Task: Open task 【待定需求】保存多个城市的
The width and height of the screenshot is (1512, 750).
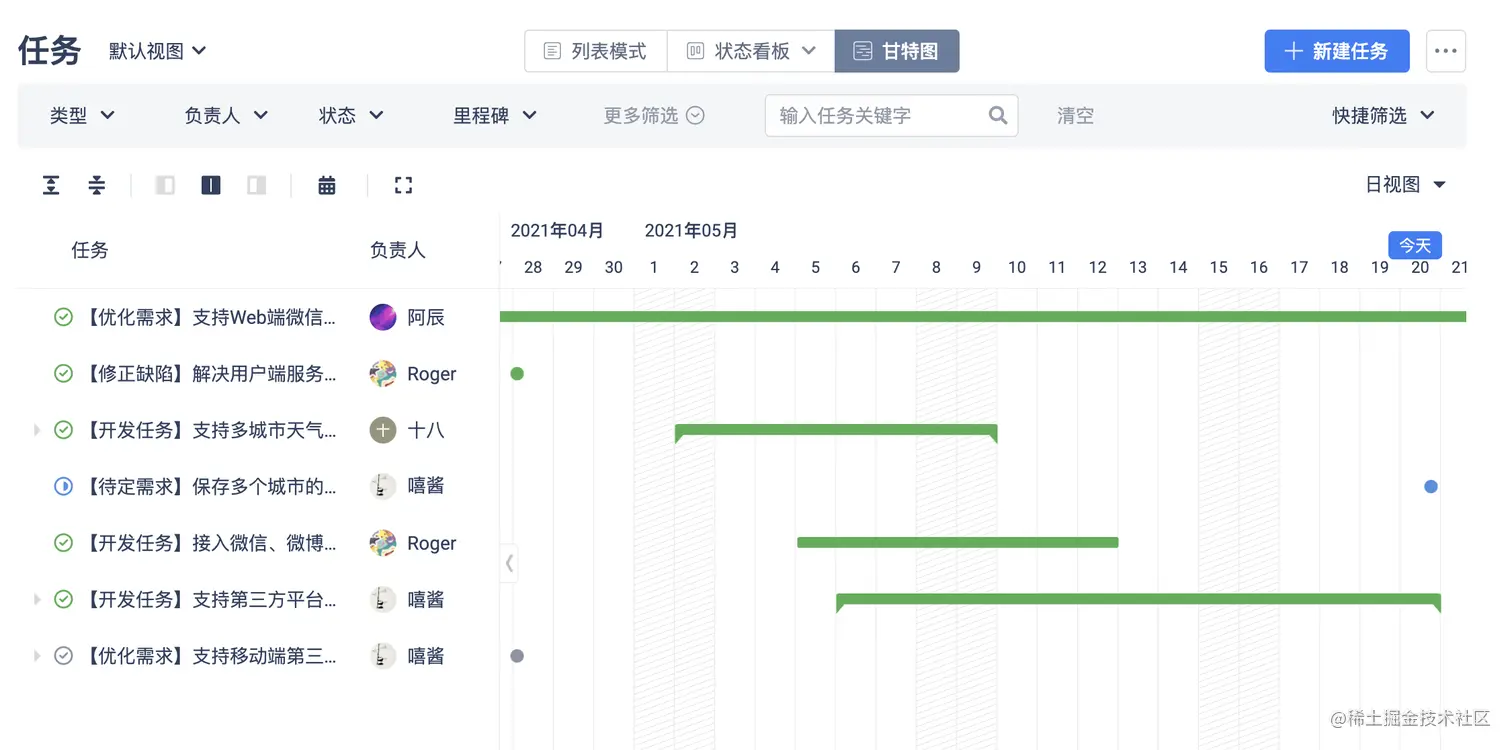Action: [x=210, y=486]
